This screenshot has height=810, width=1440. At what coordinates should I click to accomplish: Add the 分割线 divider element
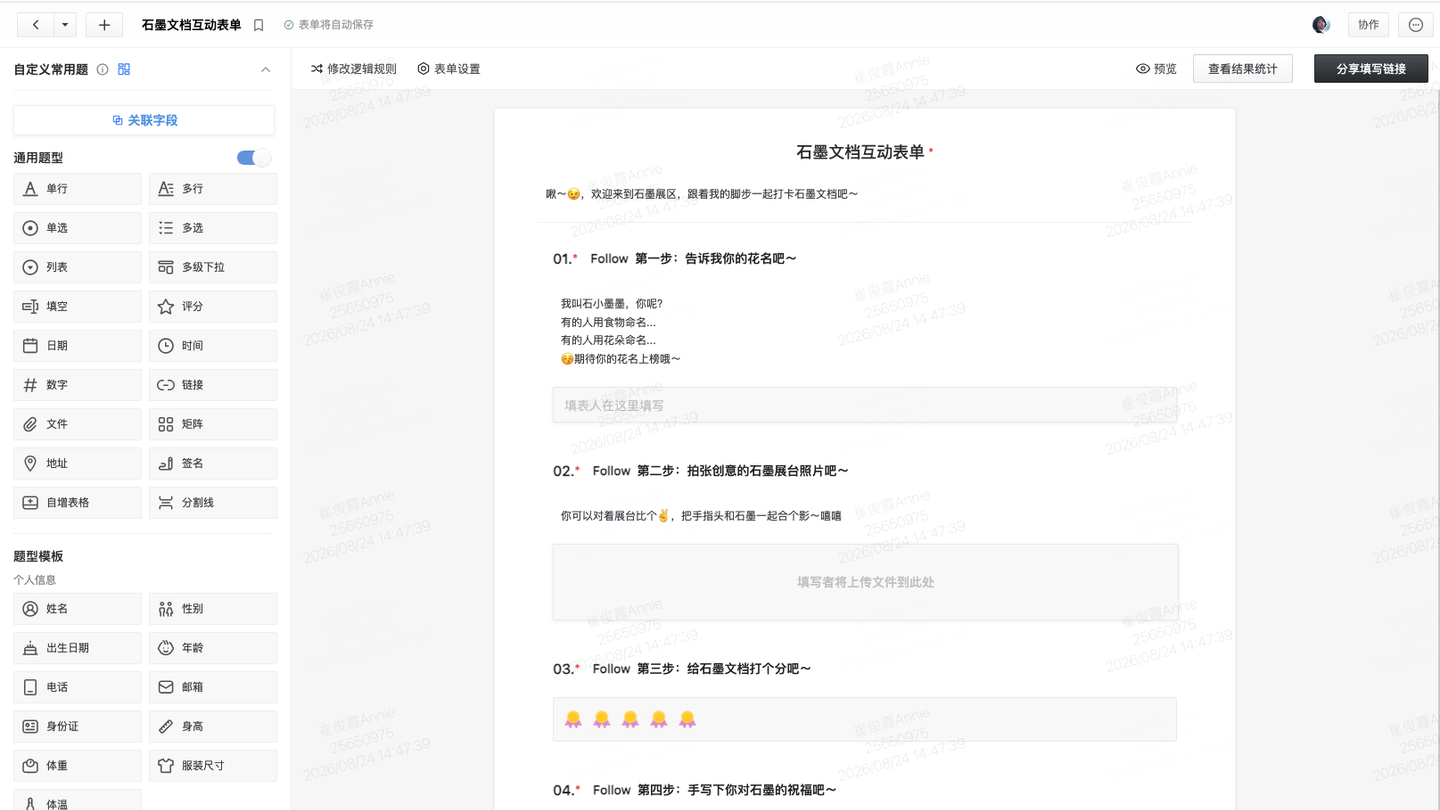click(213, 502)
